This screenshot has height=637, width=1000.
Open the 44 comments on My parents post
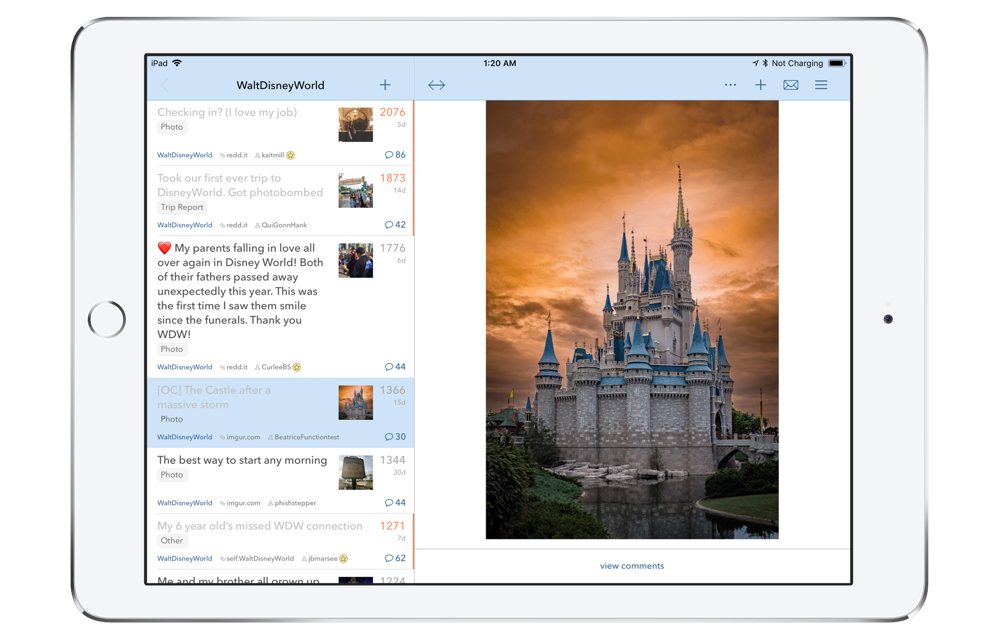click(395, 367)
